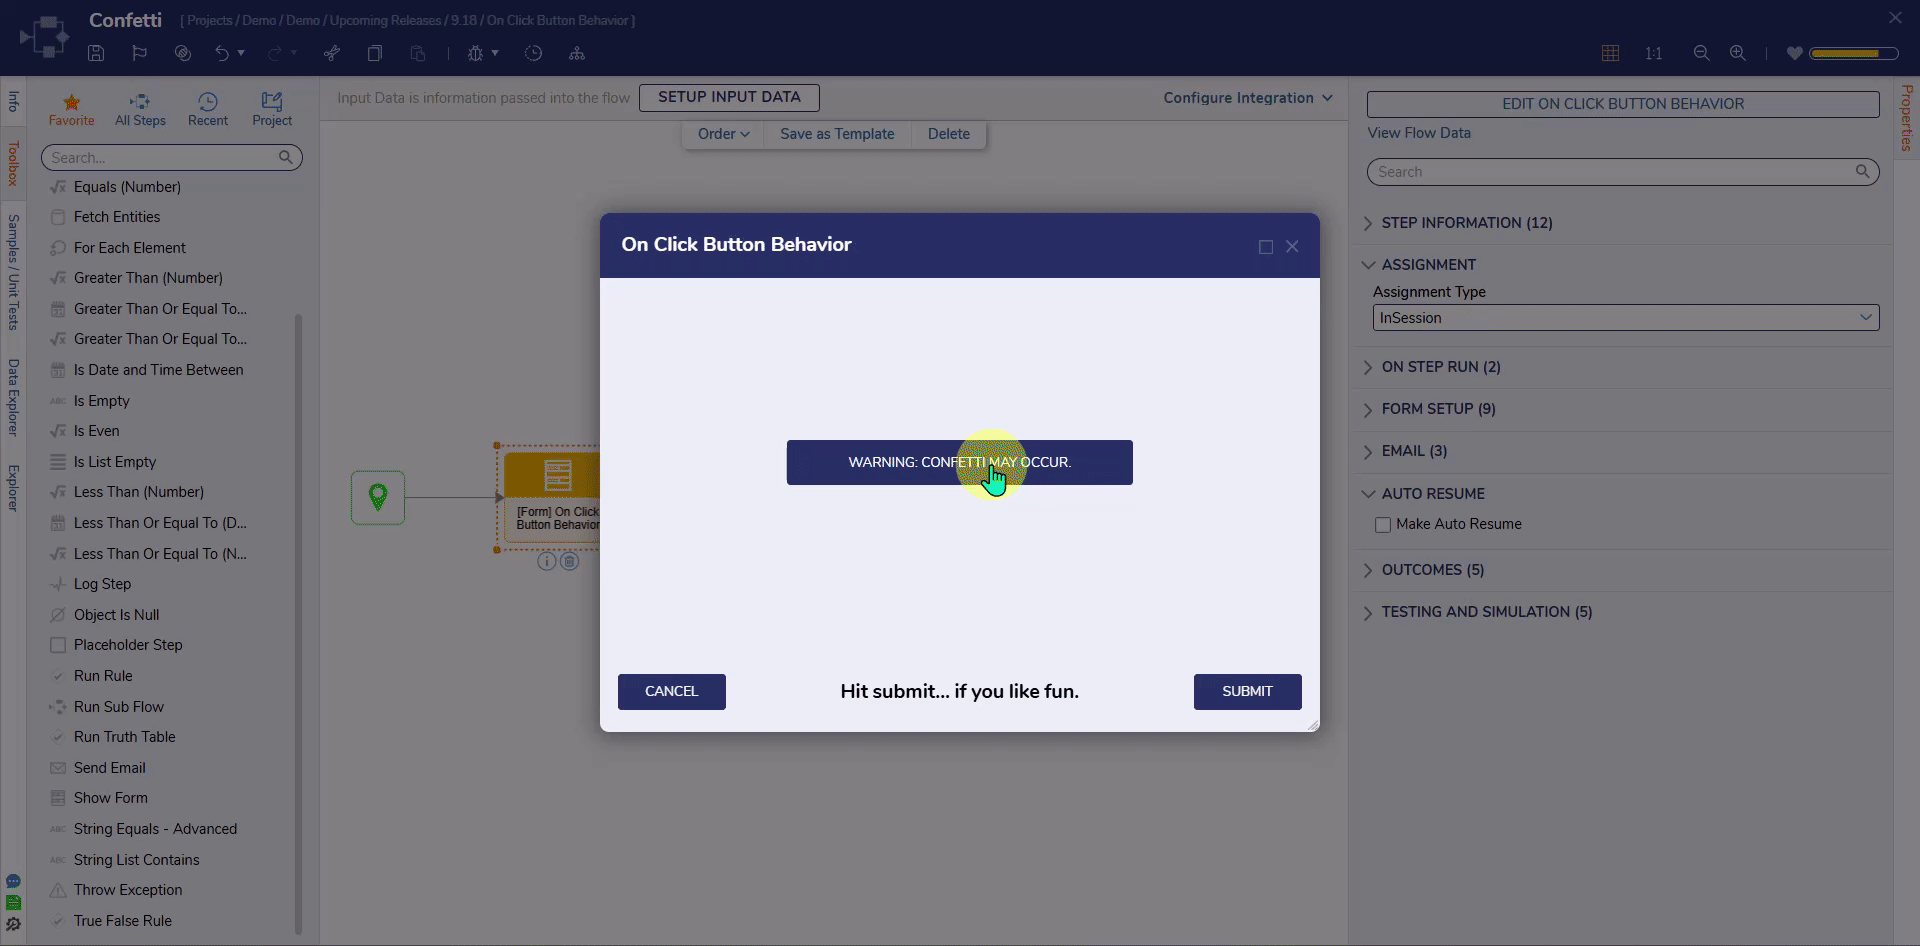
Task: Click Edit On Click Button Behavior
Action: (1623, 104)
